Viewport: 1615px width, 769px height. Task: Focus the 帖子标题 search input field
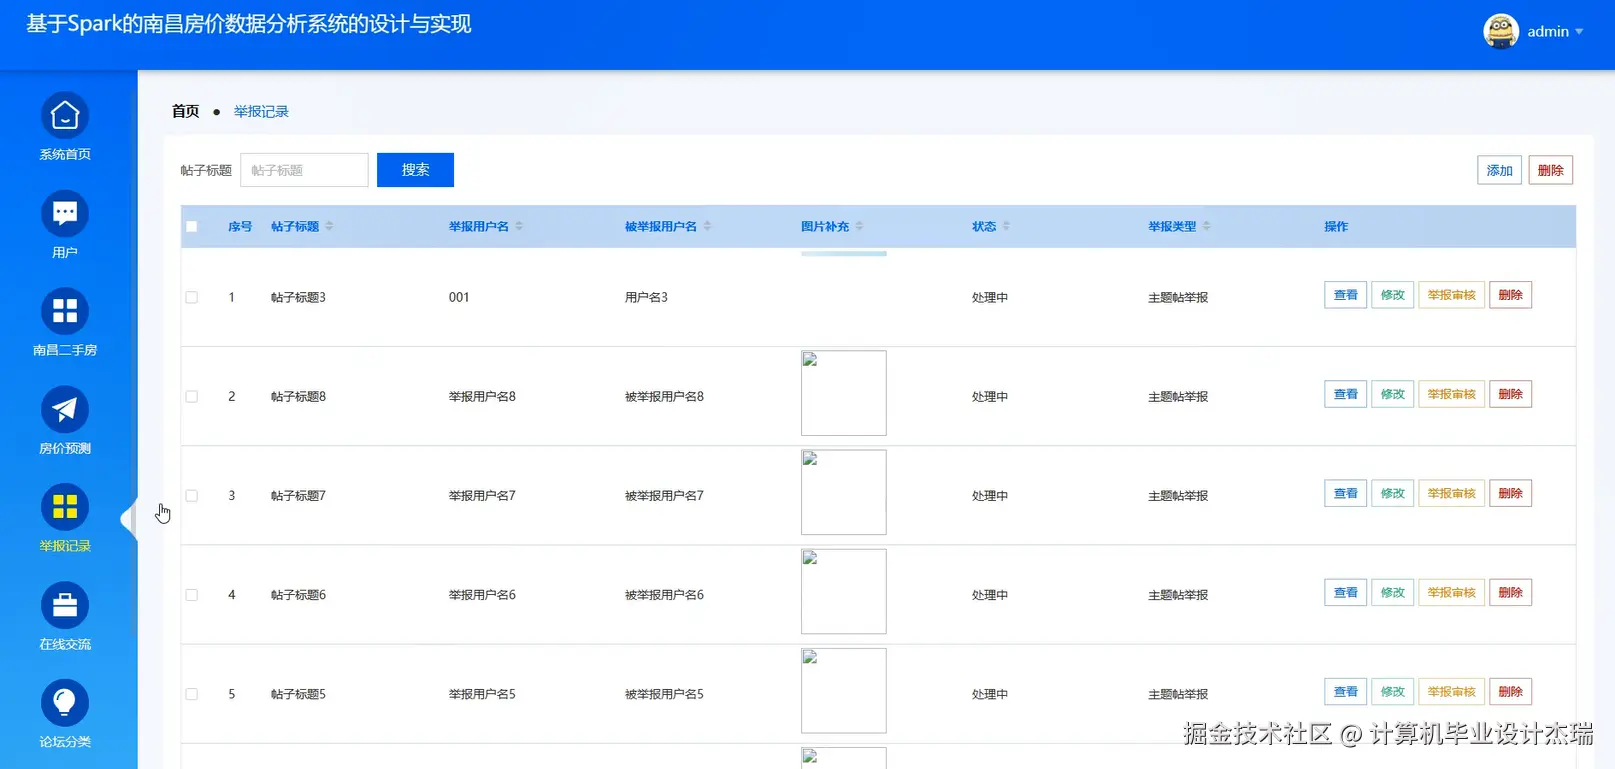(x=304, y=170)
